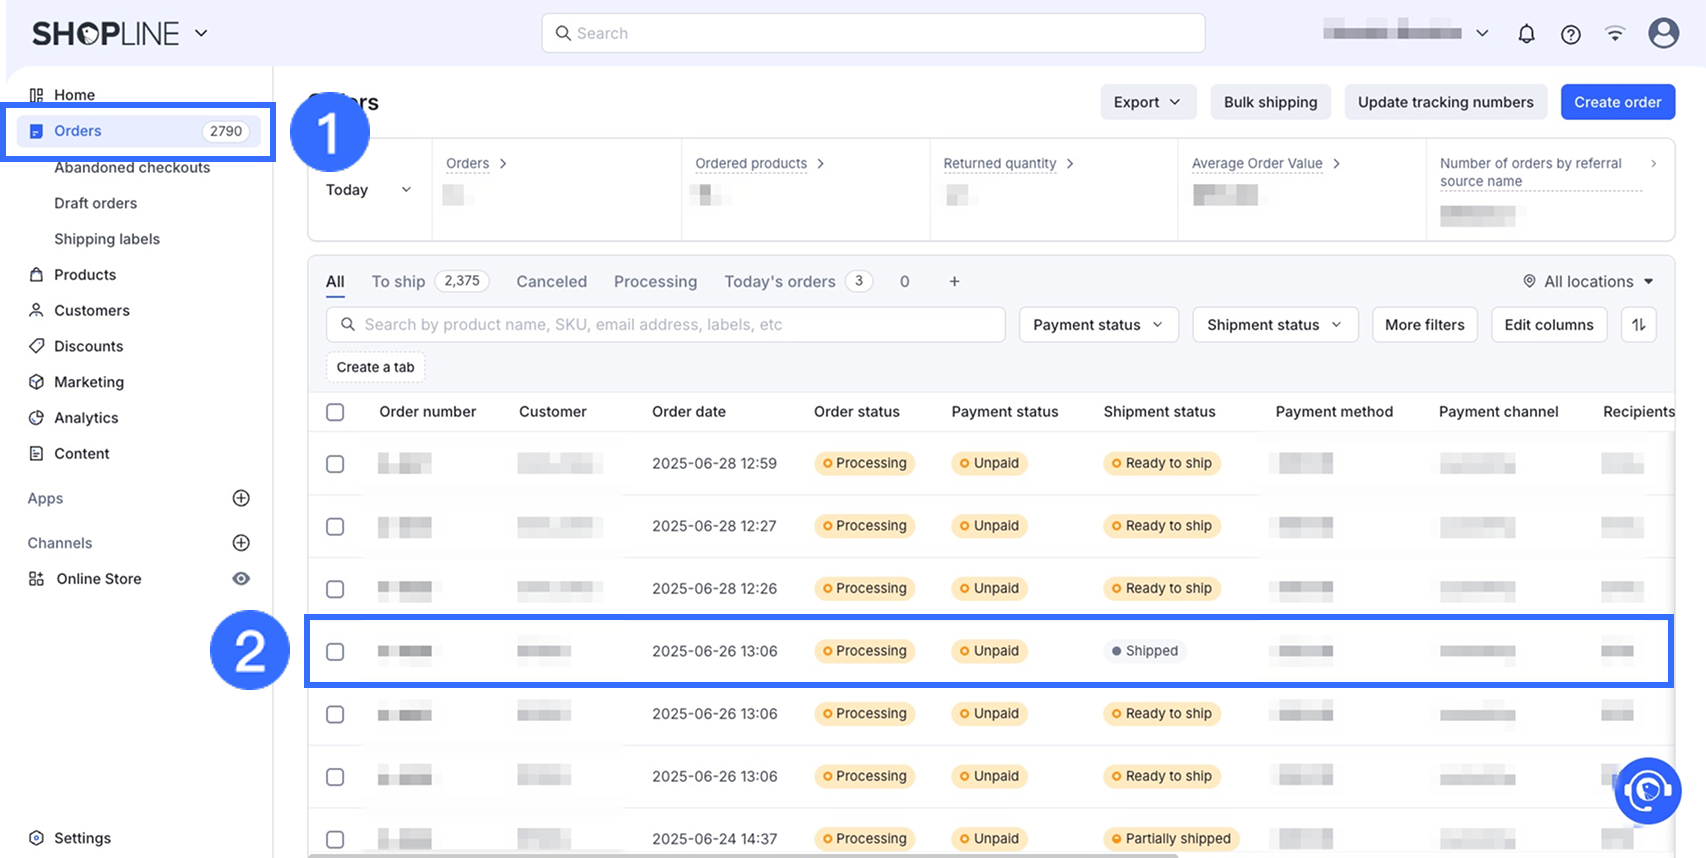
Task: Click the Order date column header
Action: (689, 412)
